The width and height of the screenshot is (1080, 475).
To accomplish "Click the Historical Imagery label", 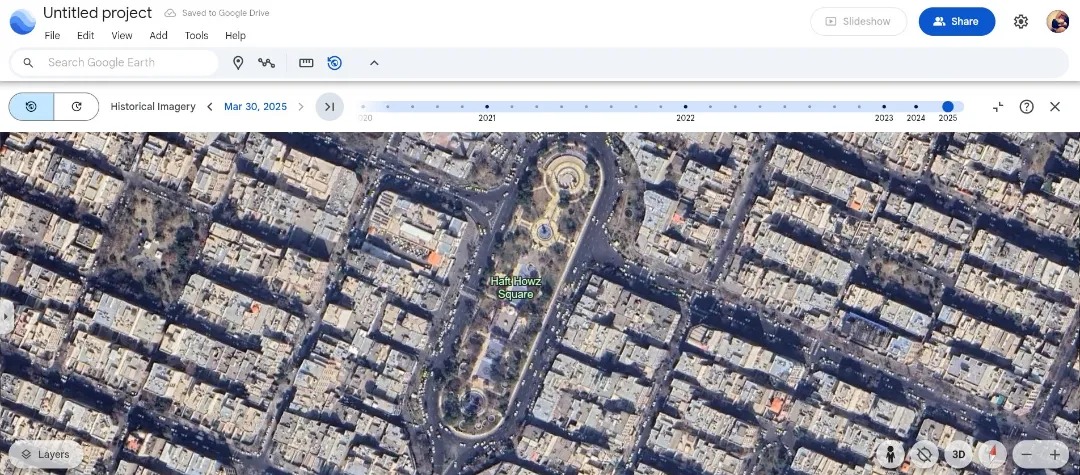I will click(153, 107).
